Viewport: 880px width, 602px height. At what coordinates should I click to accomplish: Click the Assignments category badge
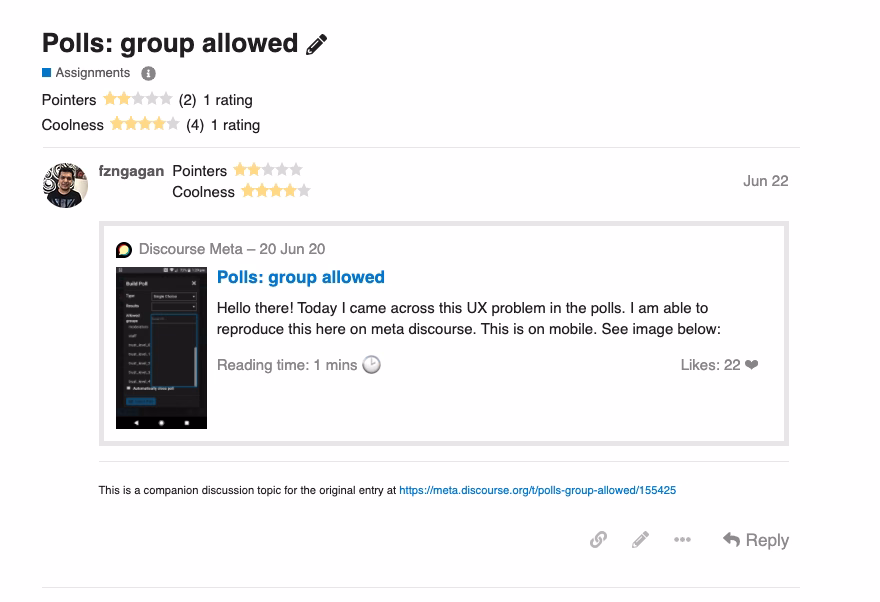86,72
